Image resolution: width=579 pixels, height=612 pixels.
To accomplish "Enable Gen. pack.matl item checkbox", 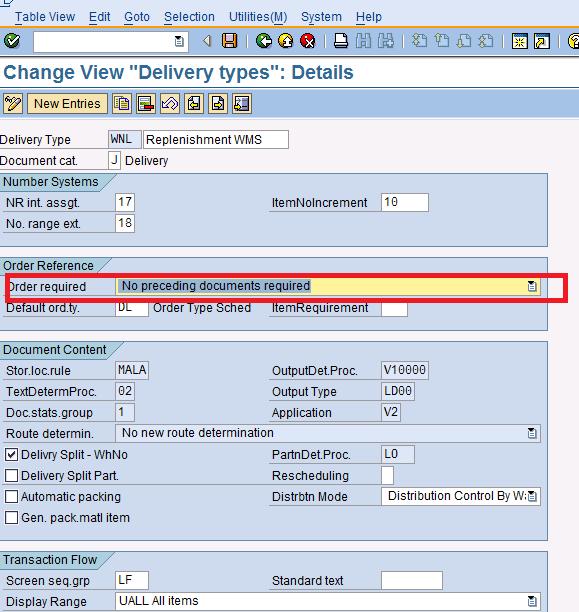I will 11,518.
